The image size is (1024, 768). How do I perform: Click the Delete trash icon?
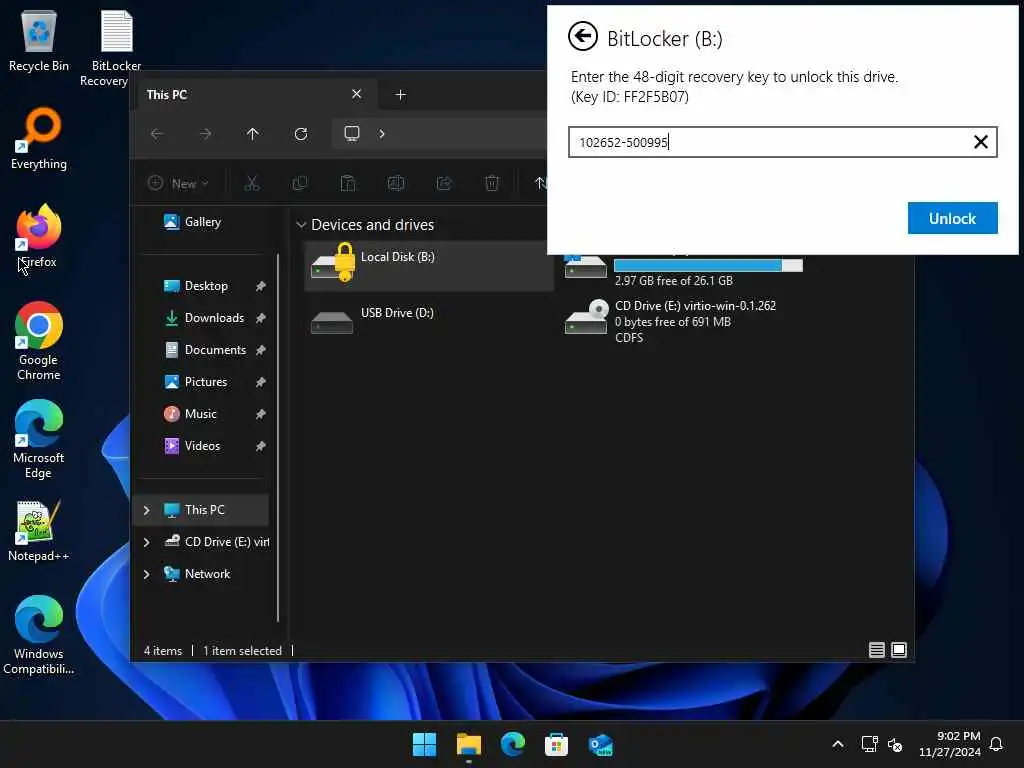coord(492,184)
